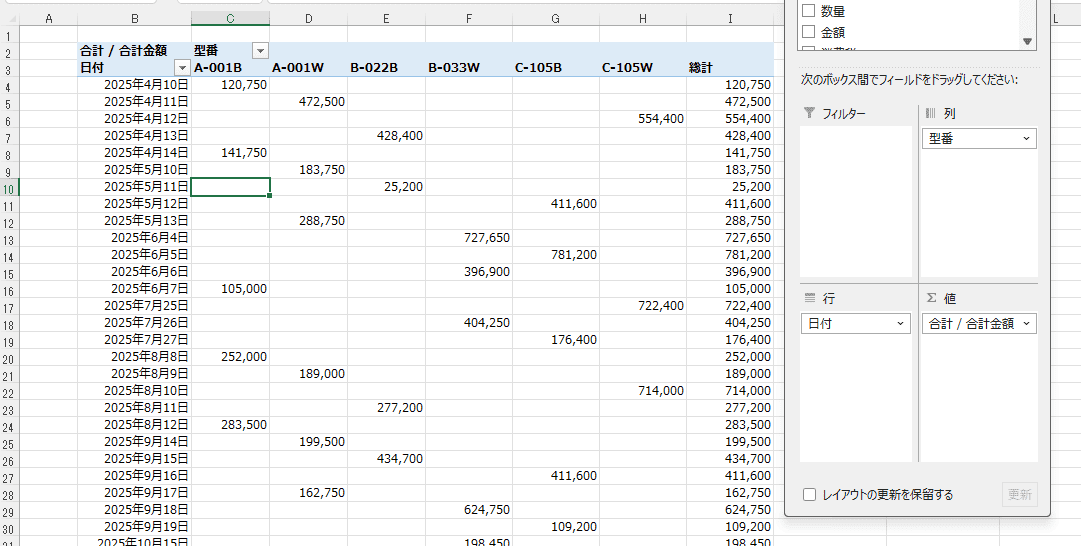Select 624,750 under B-033W column
This screenshot has height=546, width=1081.
(469, 510)
